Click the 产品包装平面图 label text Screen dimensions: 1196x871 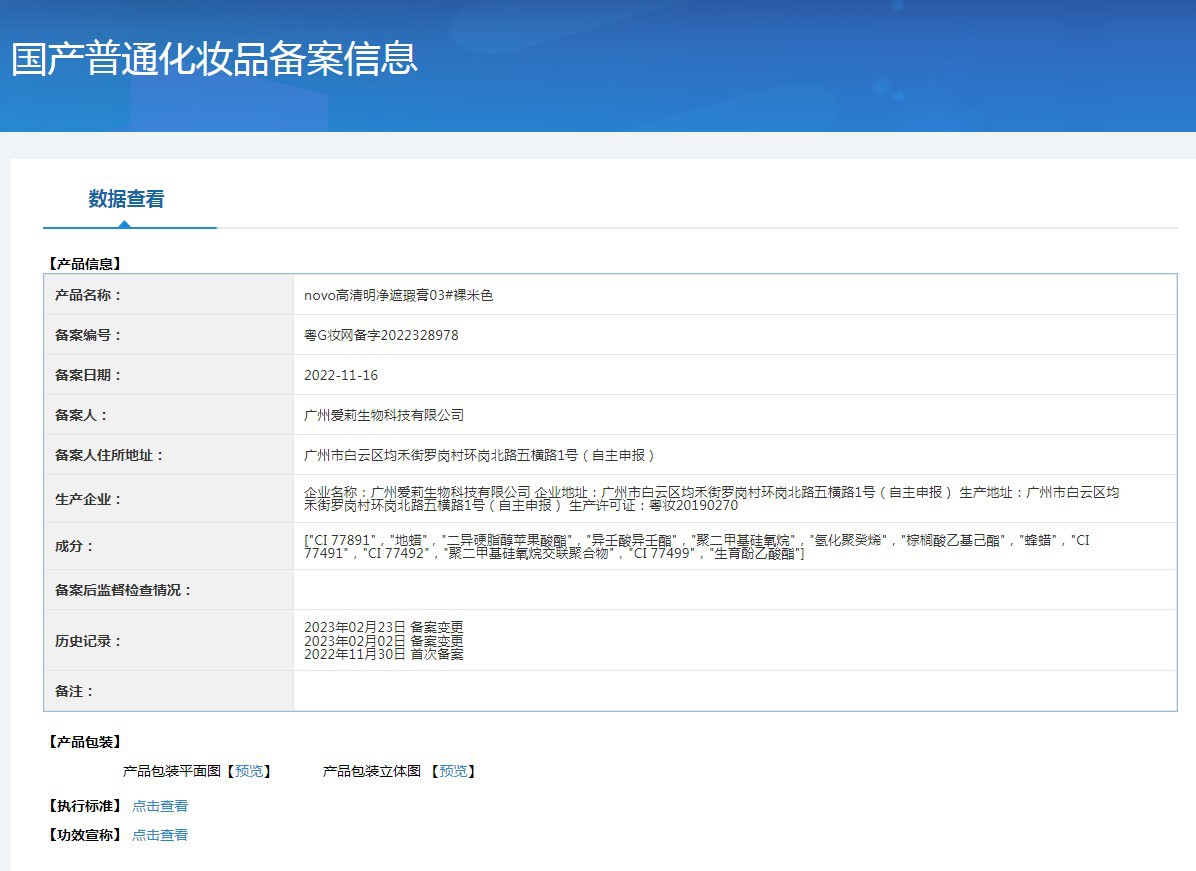coord(172,771)
